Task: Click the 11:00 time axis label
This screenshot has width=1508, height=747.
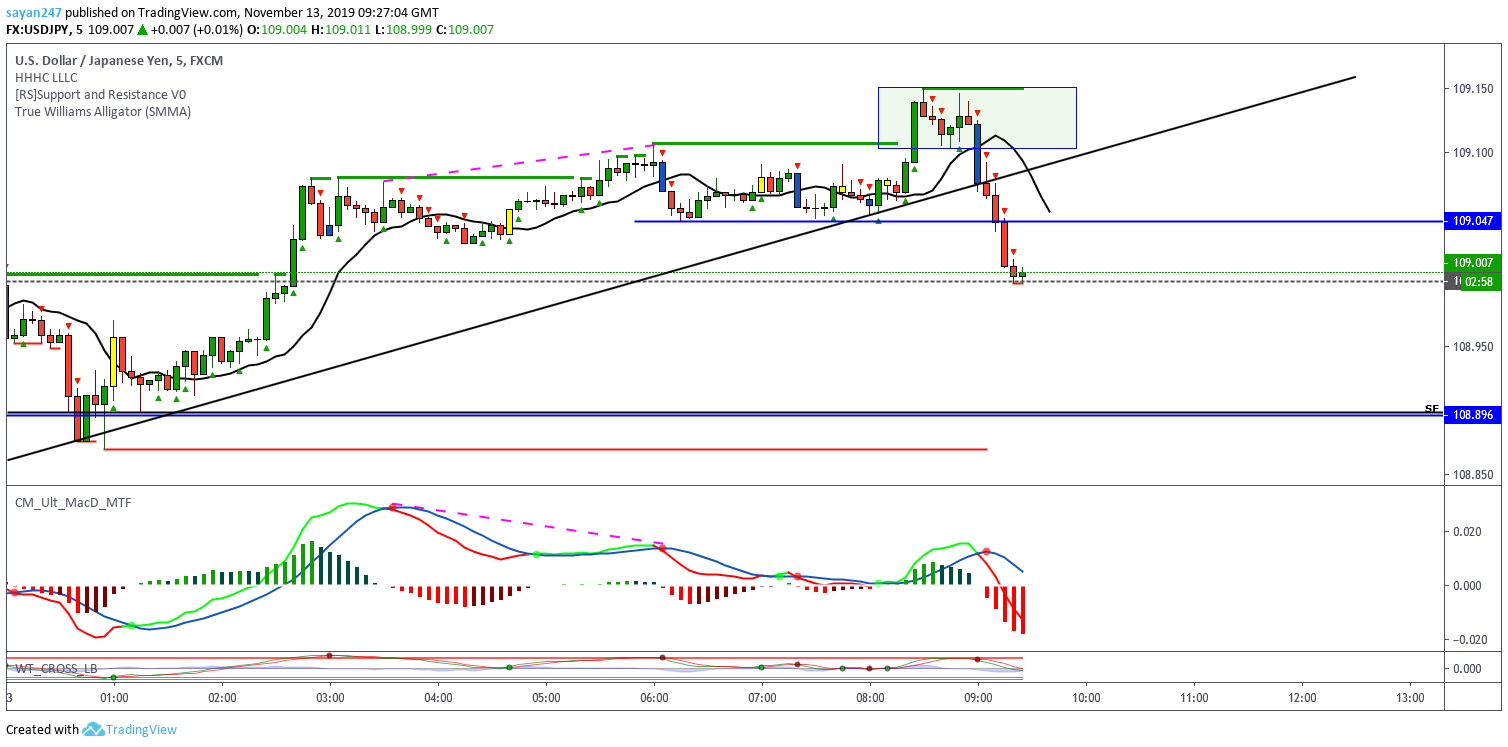Action: pyautogui.click(x=1194, y=697)
